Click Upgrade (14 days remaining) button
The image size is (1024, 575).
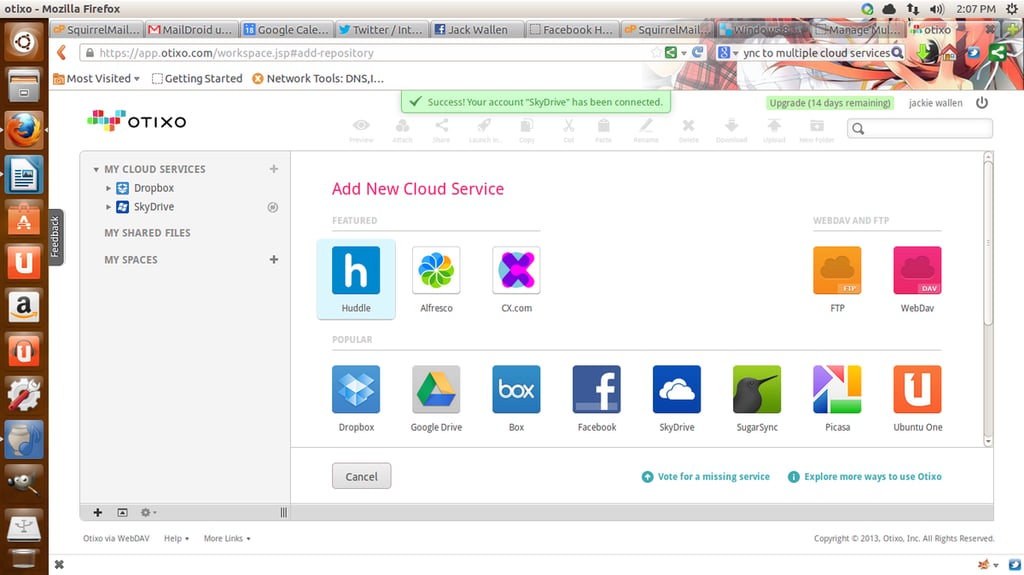(829, 103)
